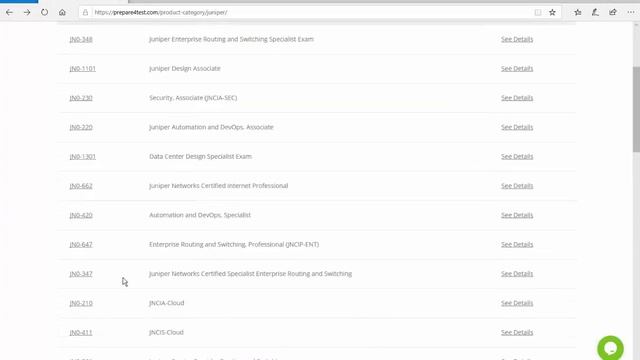Image resolution: width=640 pixels, height=360 pixels.
Task: Select text 'Automation and DevOps, Specialist'
Action: [x=200, y=215]
